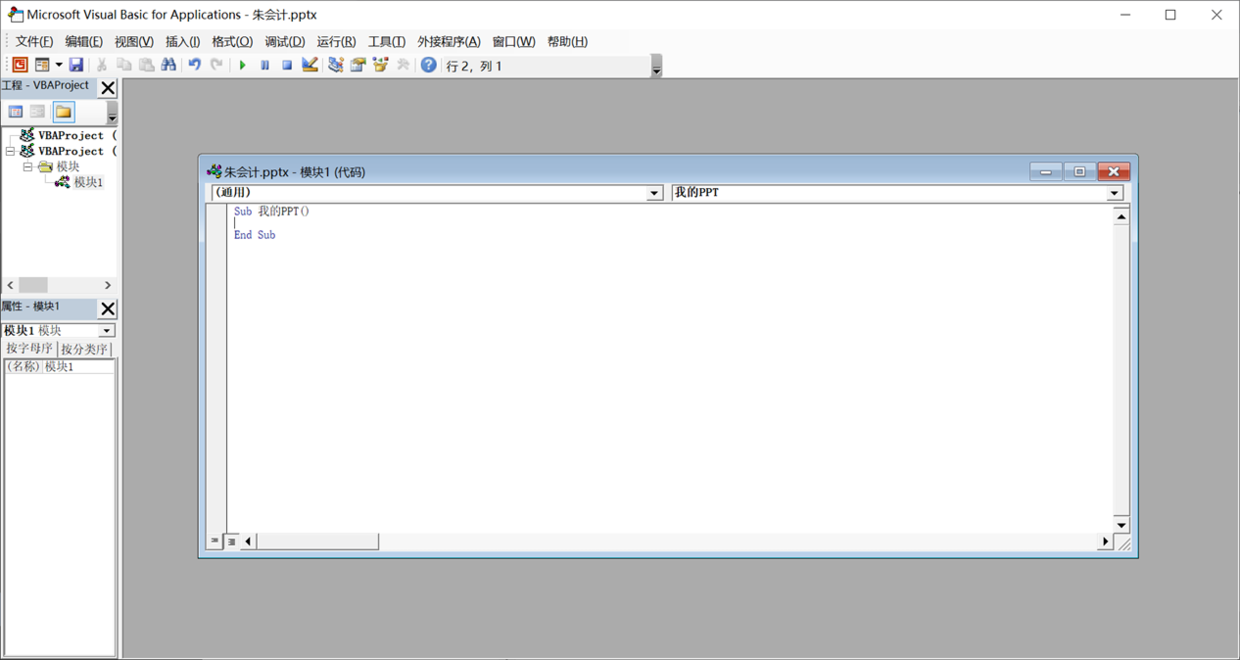Screen dimensions: 1240x660
Task: Toggle Design Mode in the toolbar
Action: tap(310, 65)
